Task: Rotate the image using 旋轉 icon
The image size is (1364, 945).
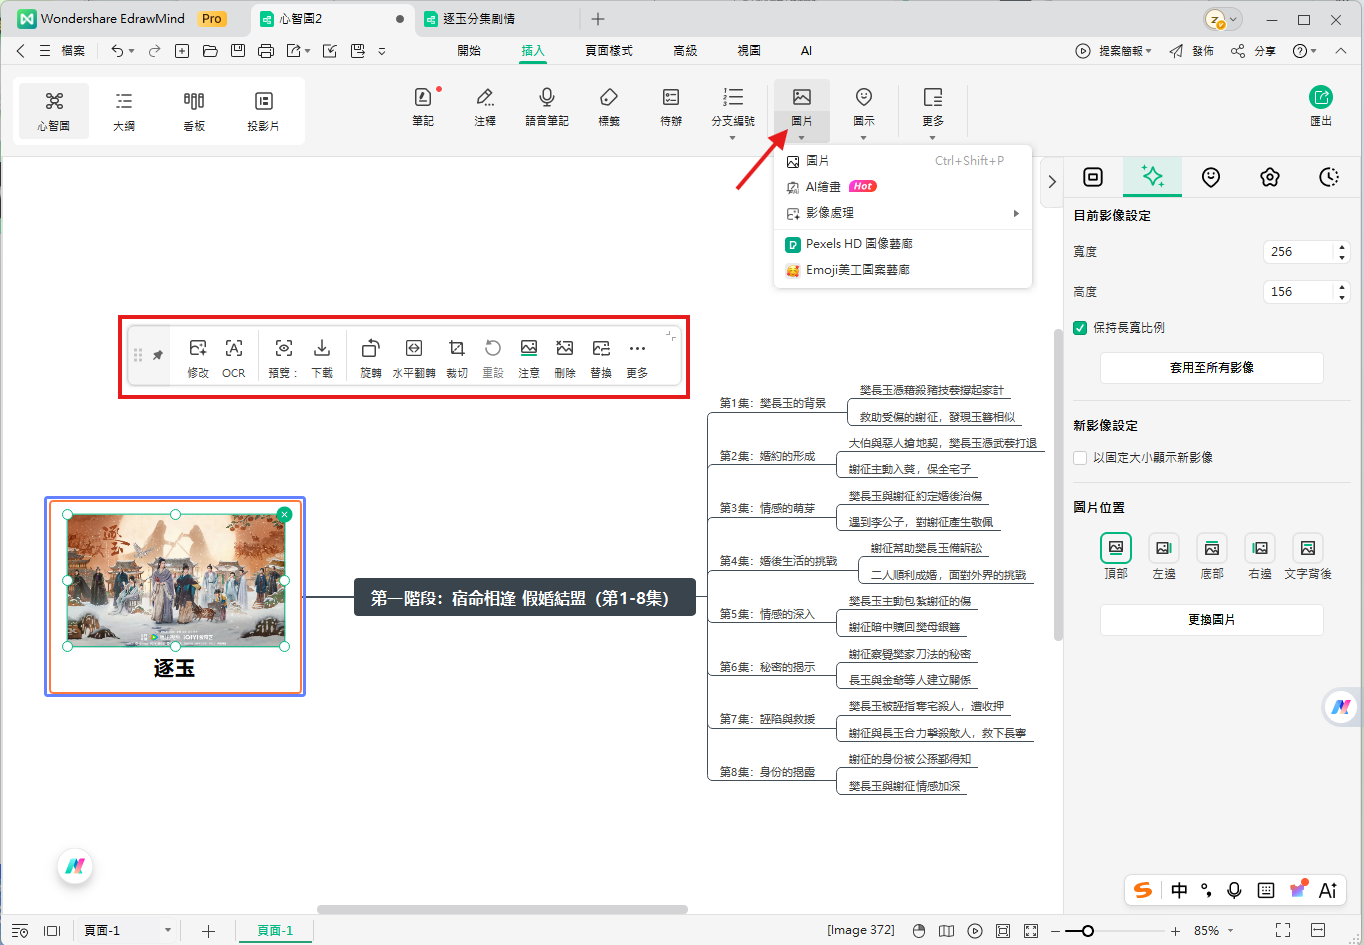Action: pos(370,357)
